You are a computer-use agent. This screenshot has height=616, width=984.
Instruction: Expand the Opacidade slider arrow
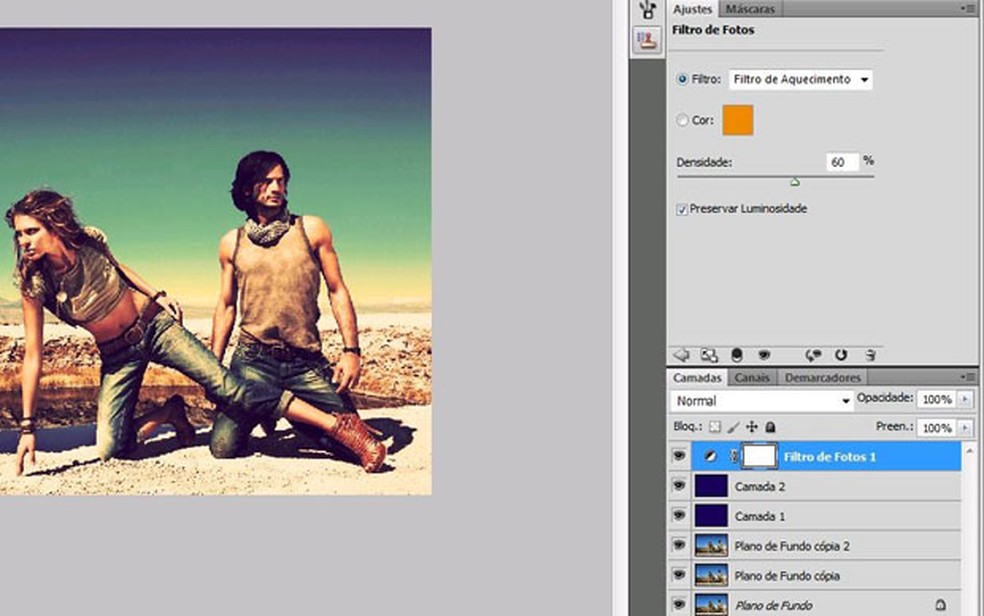(x=964, y=399)
